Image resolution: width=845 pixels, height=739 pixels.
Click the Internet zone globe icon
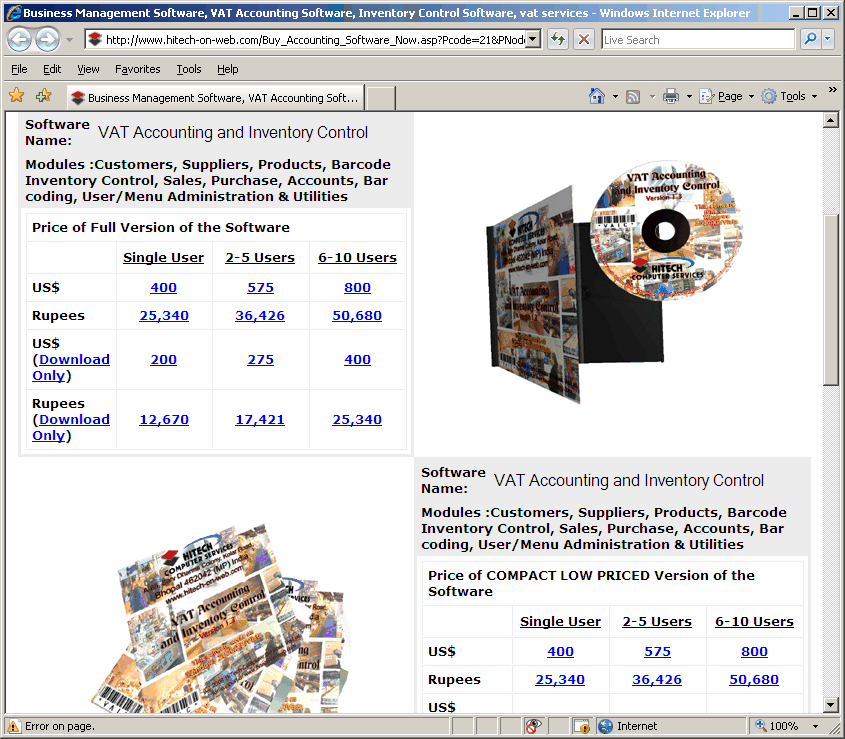pos(606,727)
